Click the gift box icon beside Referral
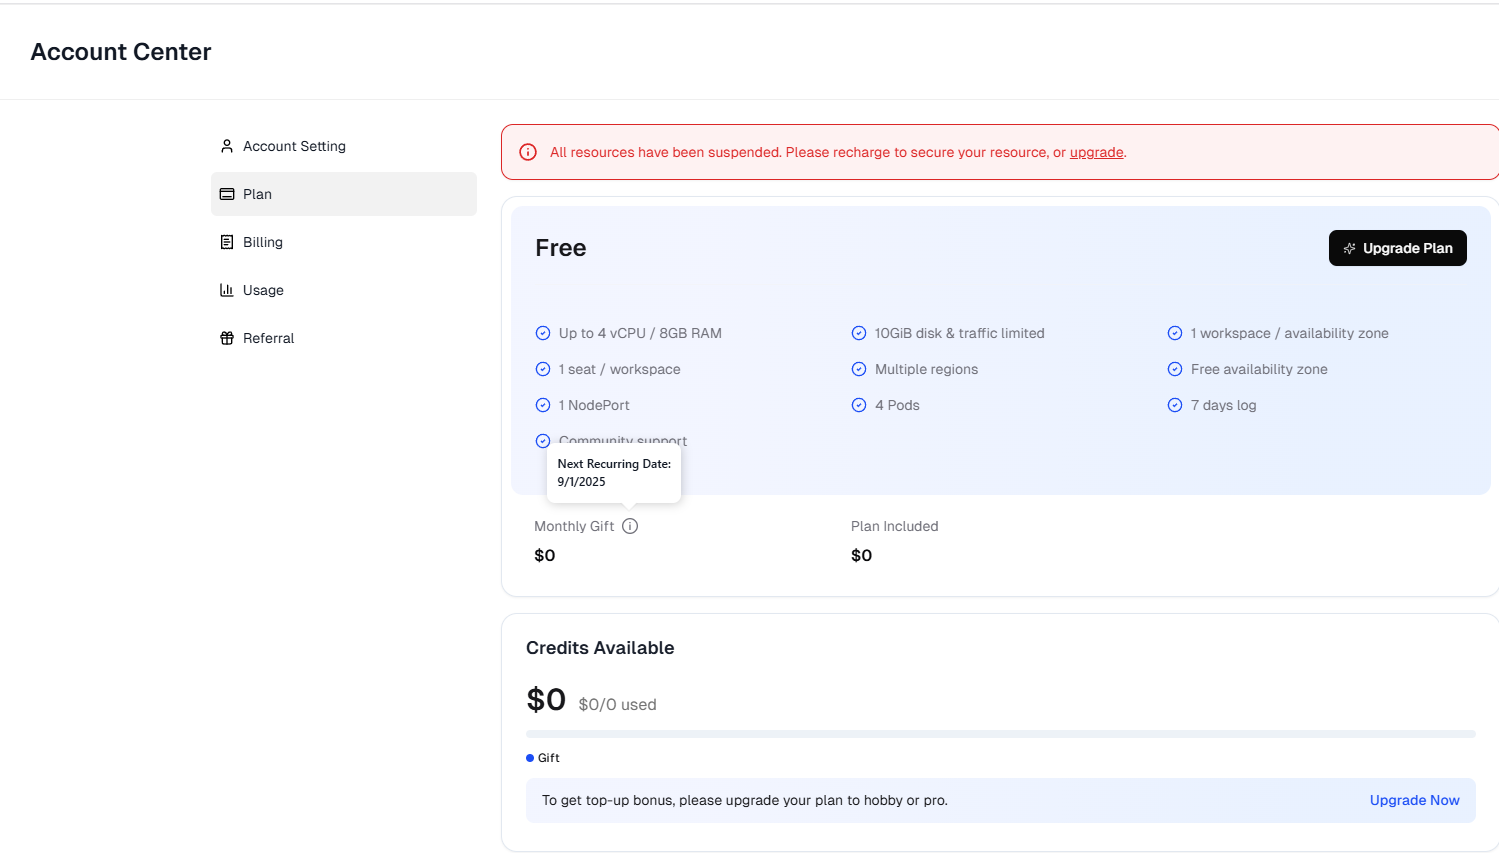1499x853 pixels. (227, 338)
